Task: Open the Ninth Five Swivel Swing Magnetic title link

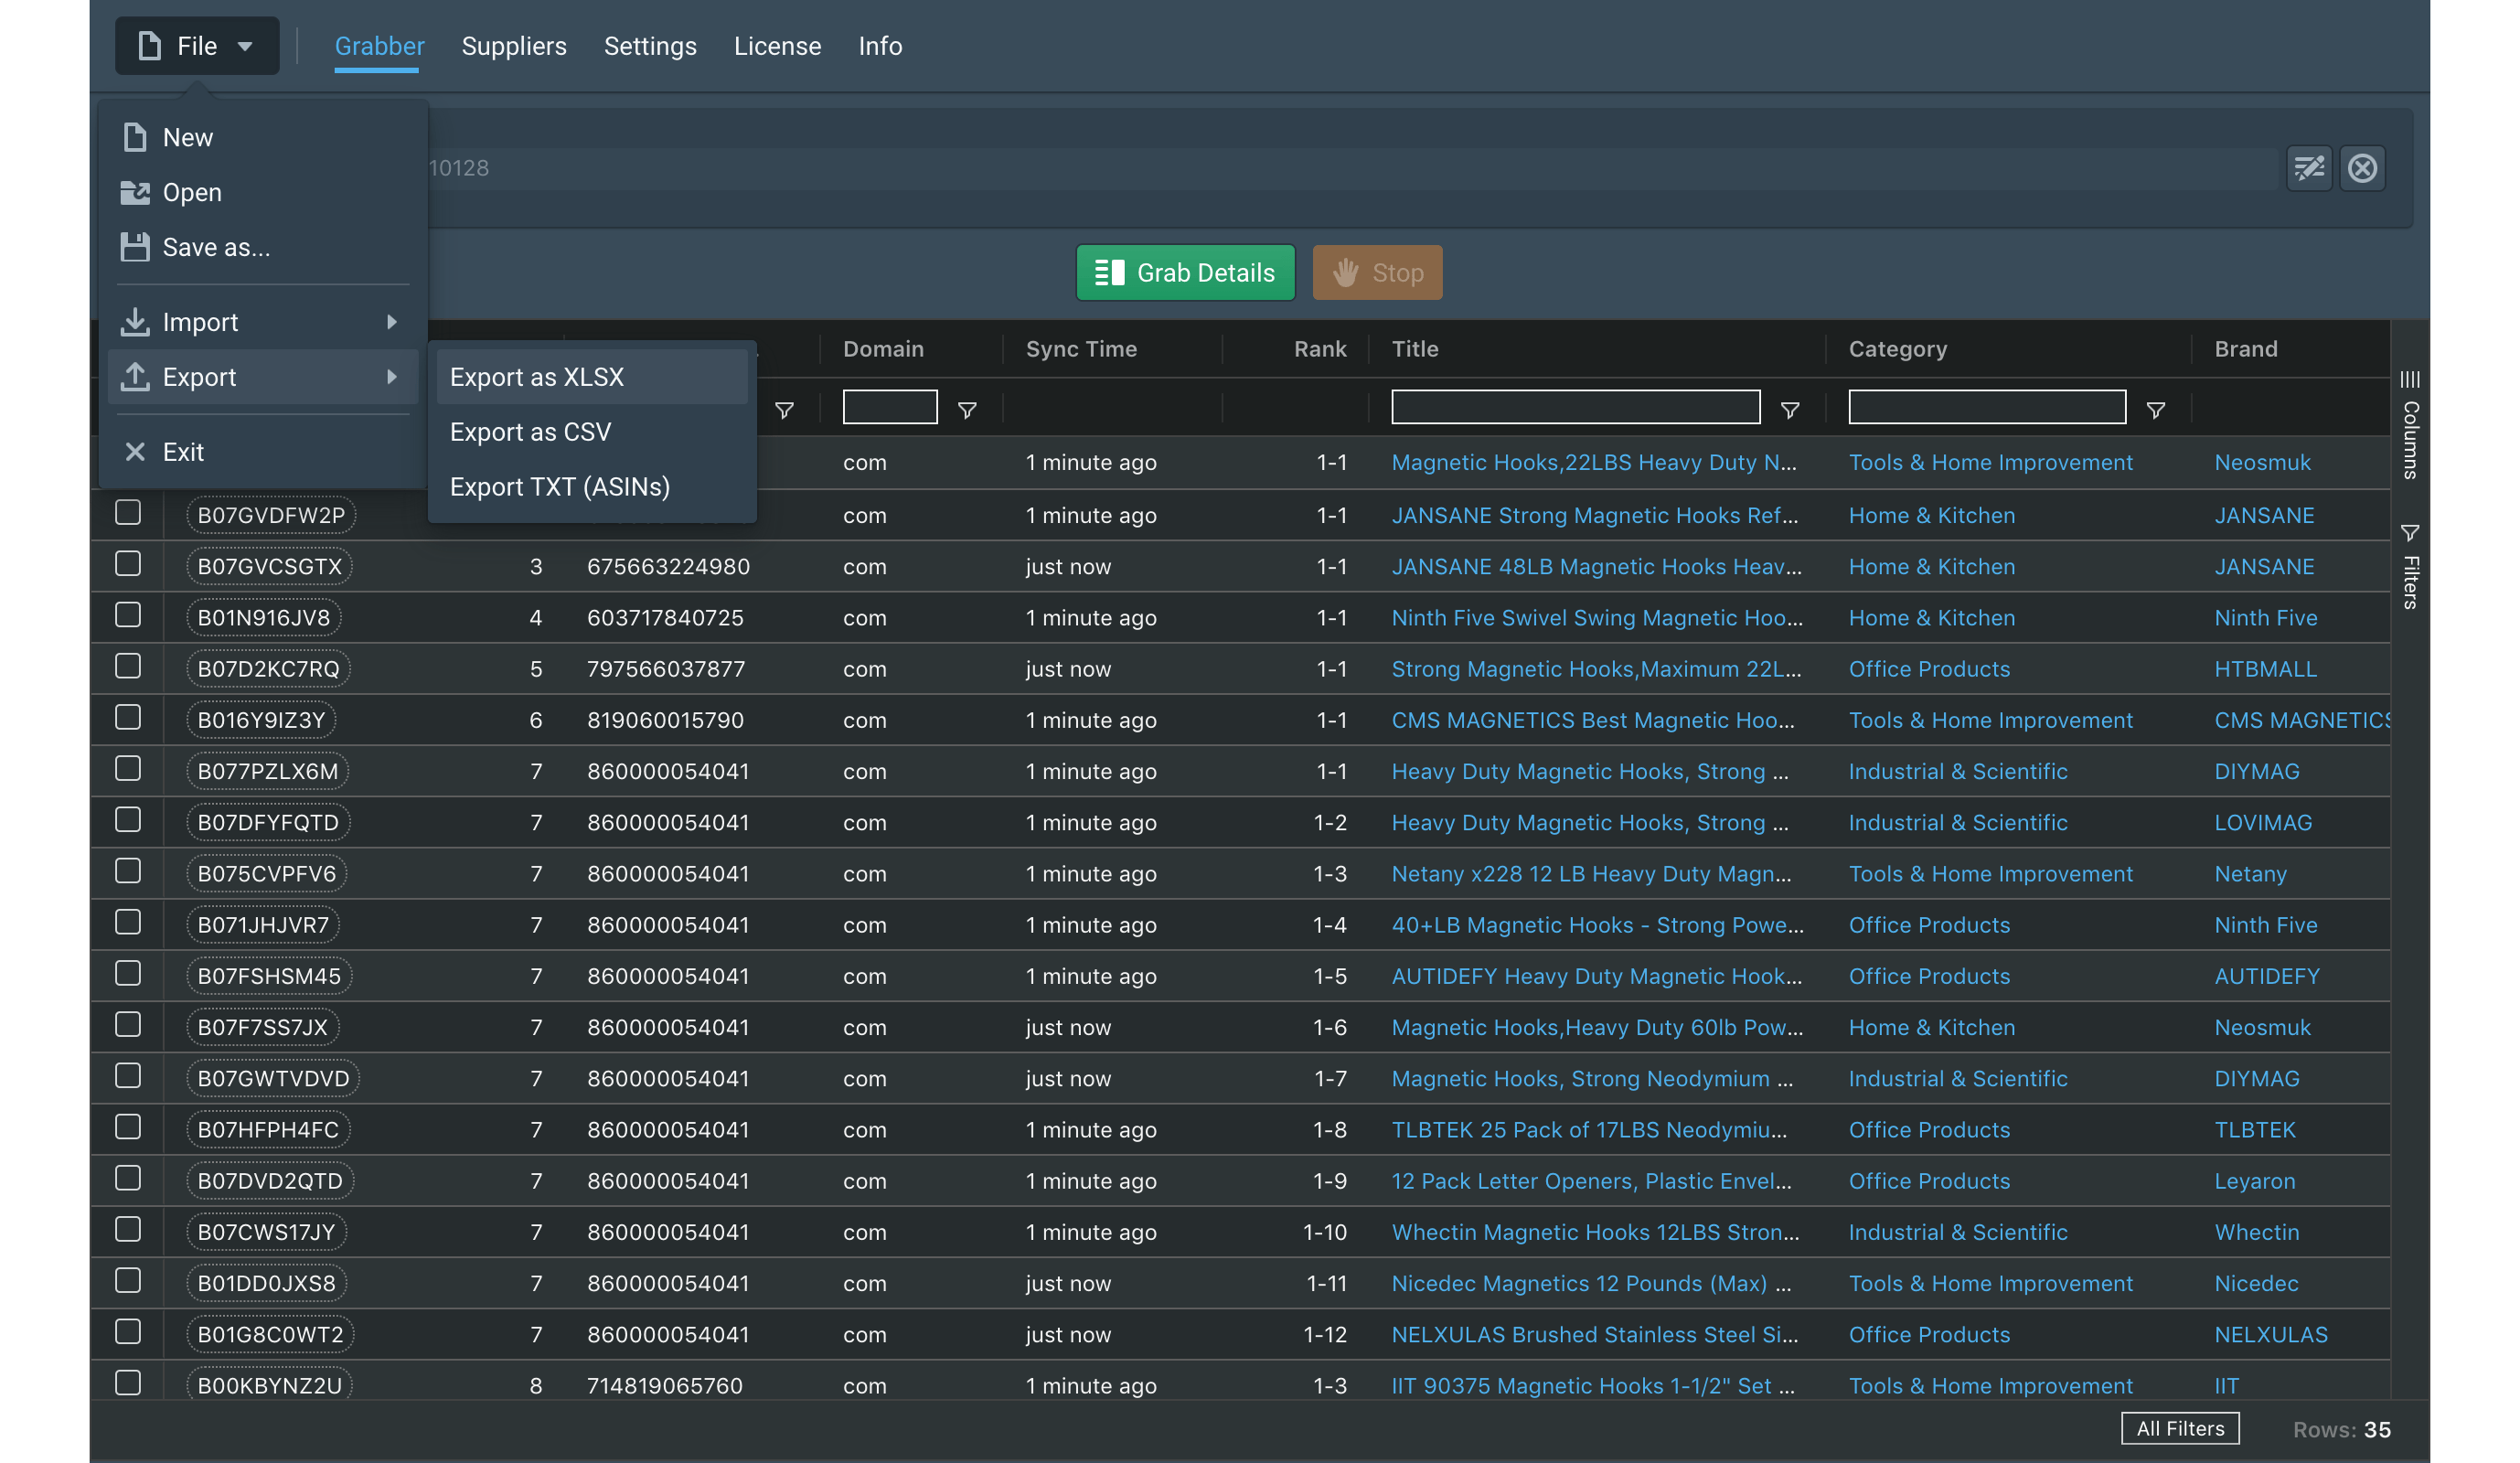Action: [1597, 618]
